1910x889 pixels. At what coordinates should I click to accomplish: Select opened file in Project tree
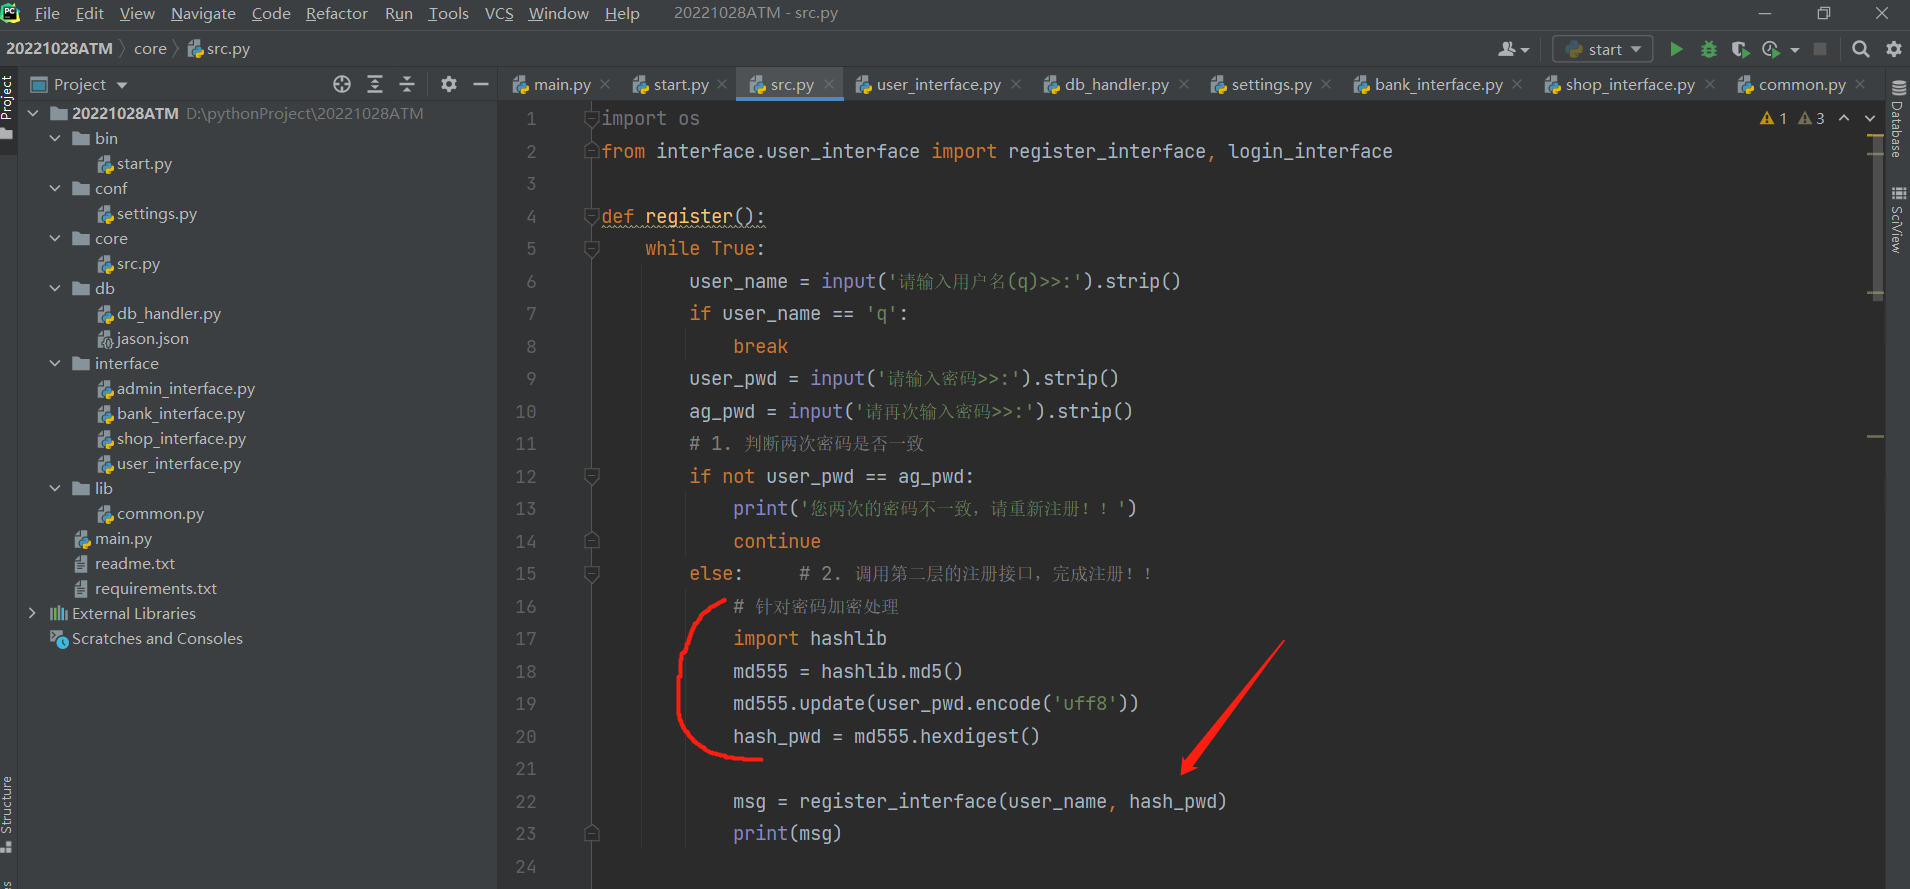[342, 85]
